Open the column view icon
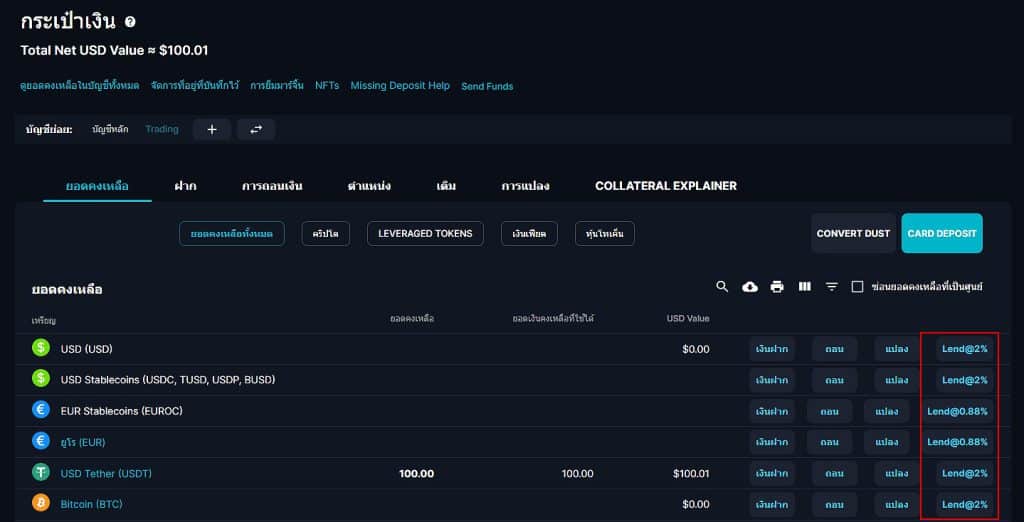Image resolution: width=1024 pixels, height=522 pixels. [804, 287]
